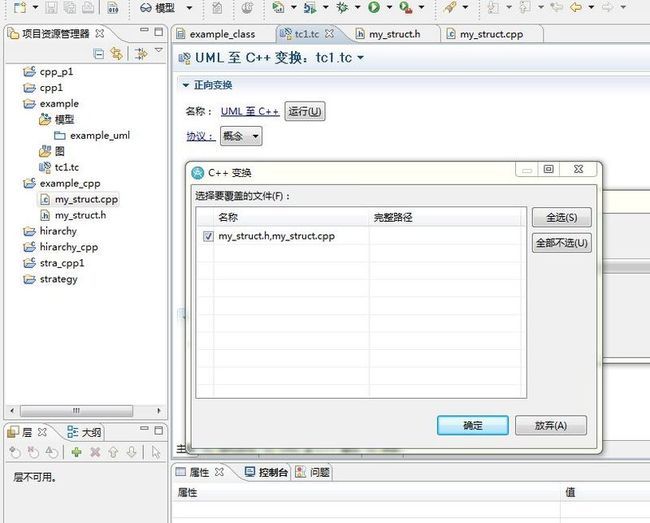Close the tc1.tc editor tab
Image resolution: width=650 pixels, height=523 pixels.
pos(329,34)
